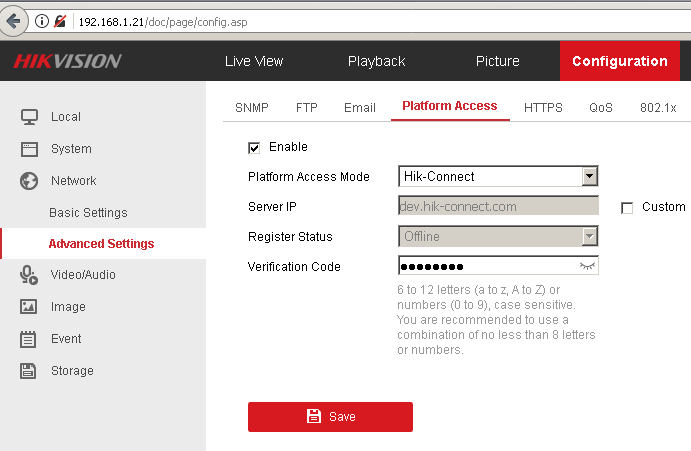Click the Verification Code password field

[x=485, y=266]
